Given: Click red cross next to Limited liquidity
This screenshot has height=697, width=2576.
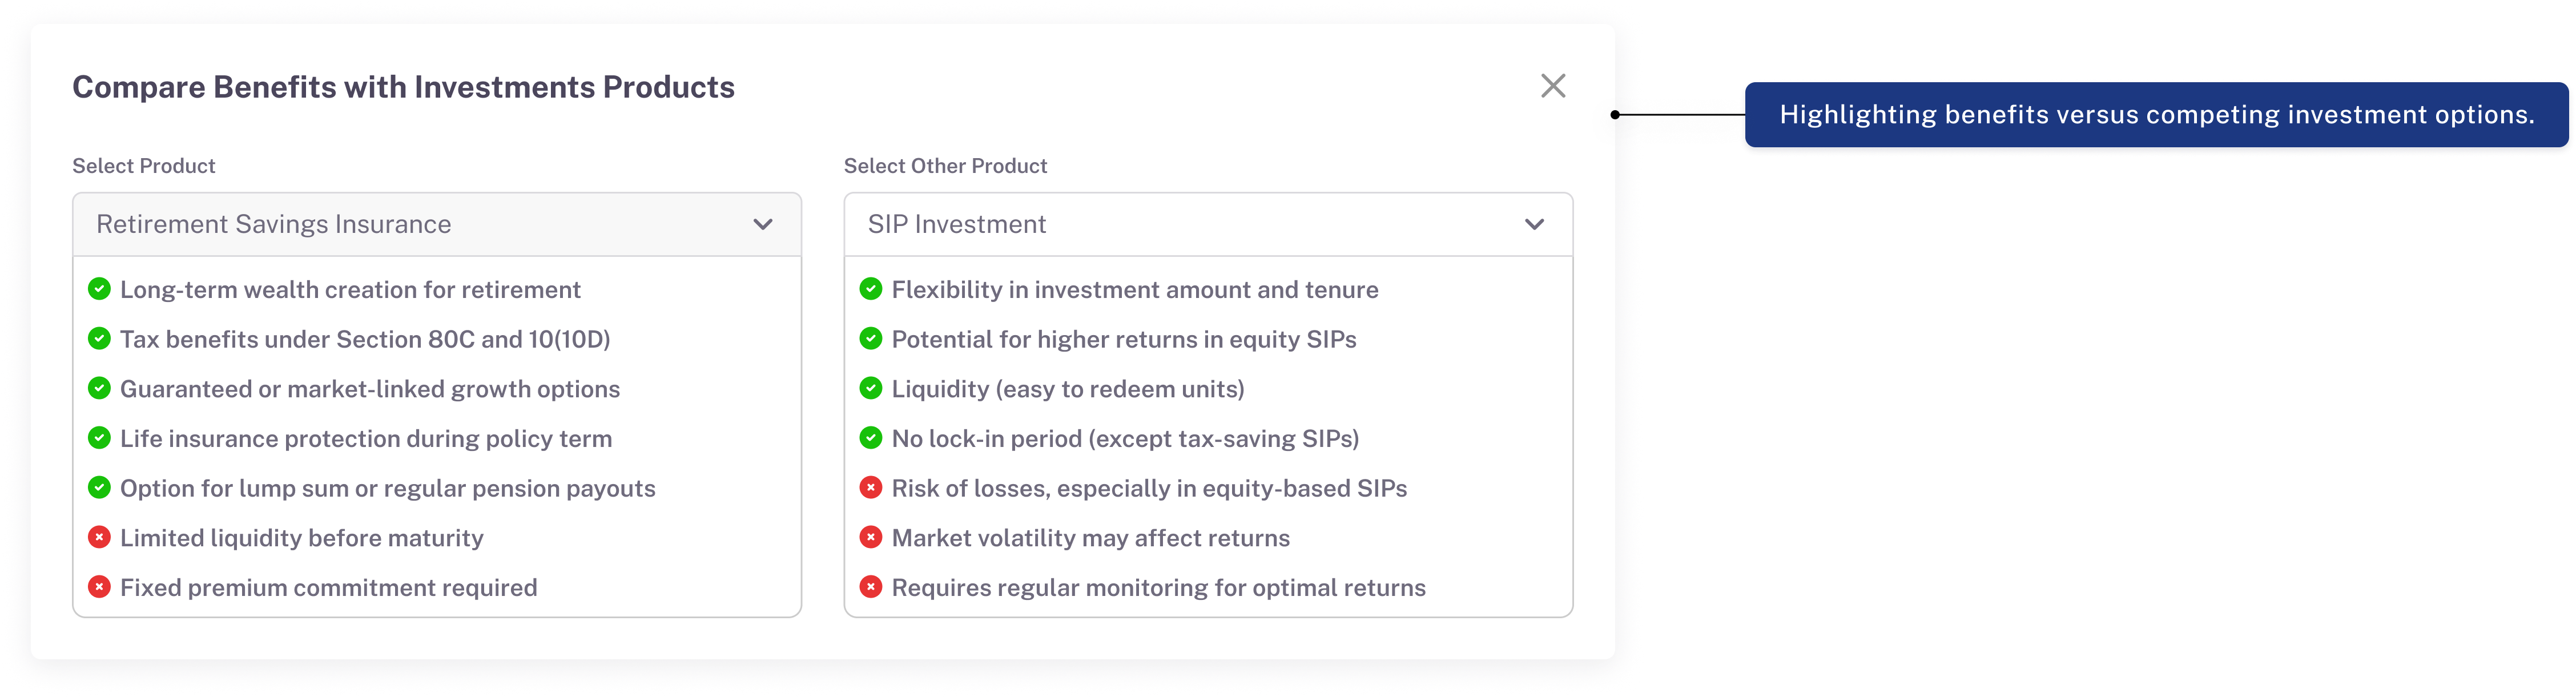Looking at the screenshot, I should point(99,537).
